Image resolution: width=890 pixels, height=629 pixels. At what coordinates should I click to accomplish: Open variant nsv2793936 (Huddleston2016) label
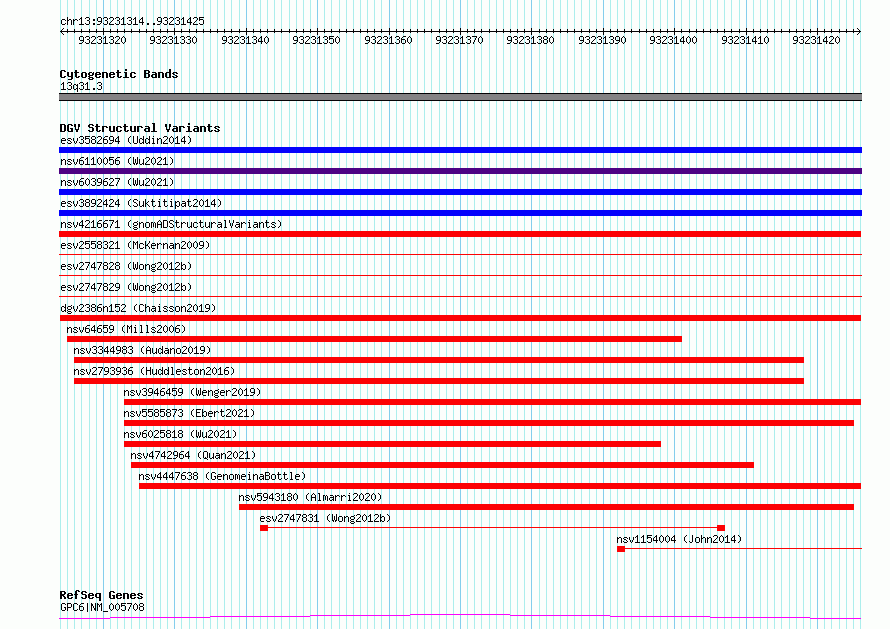click(154, 371)
